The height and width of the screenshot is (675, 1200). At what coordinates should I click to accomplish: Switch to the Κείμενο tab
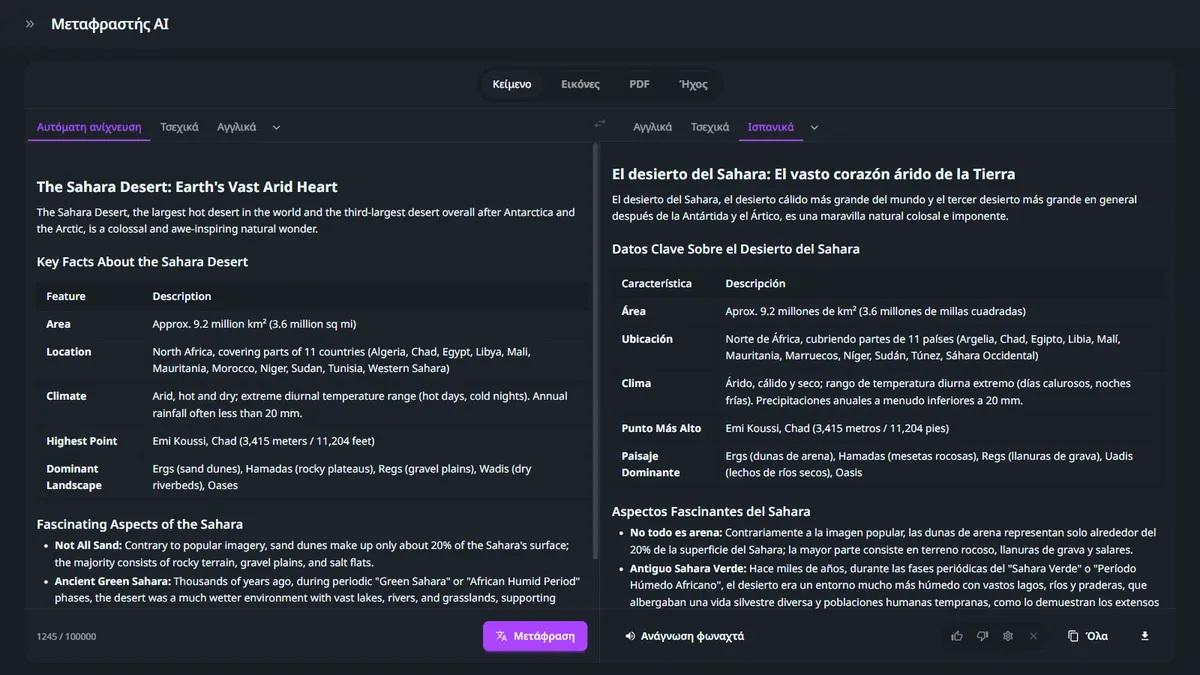(512, 84)
